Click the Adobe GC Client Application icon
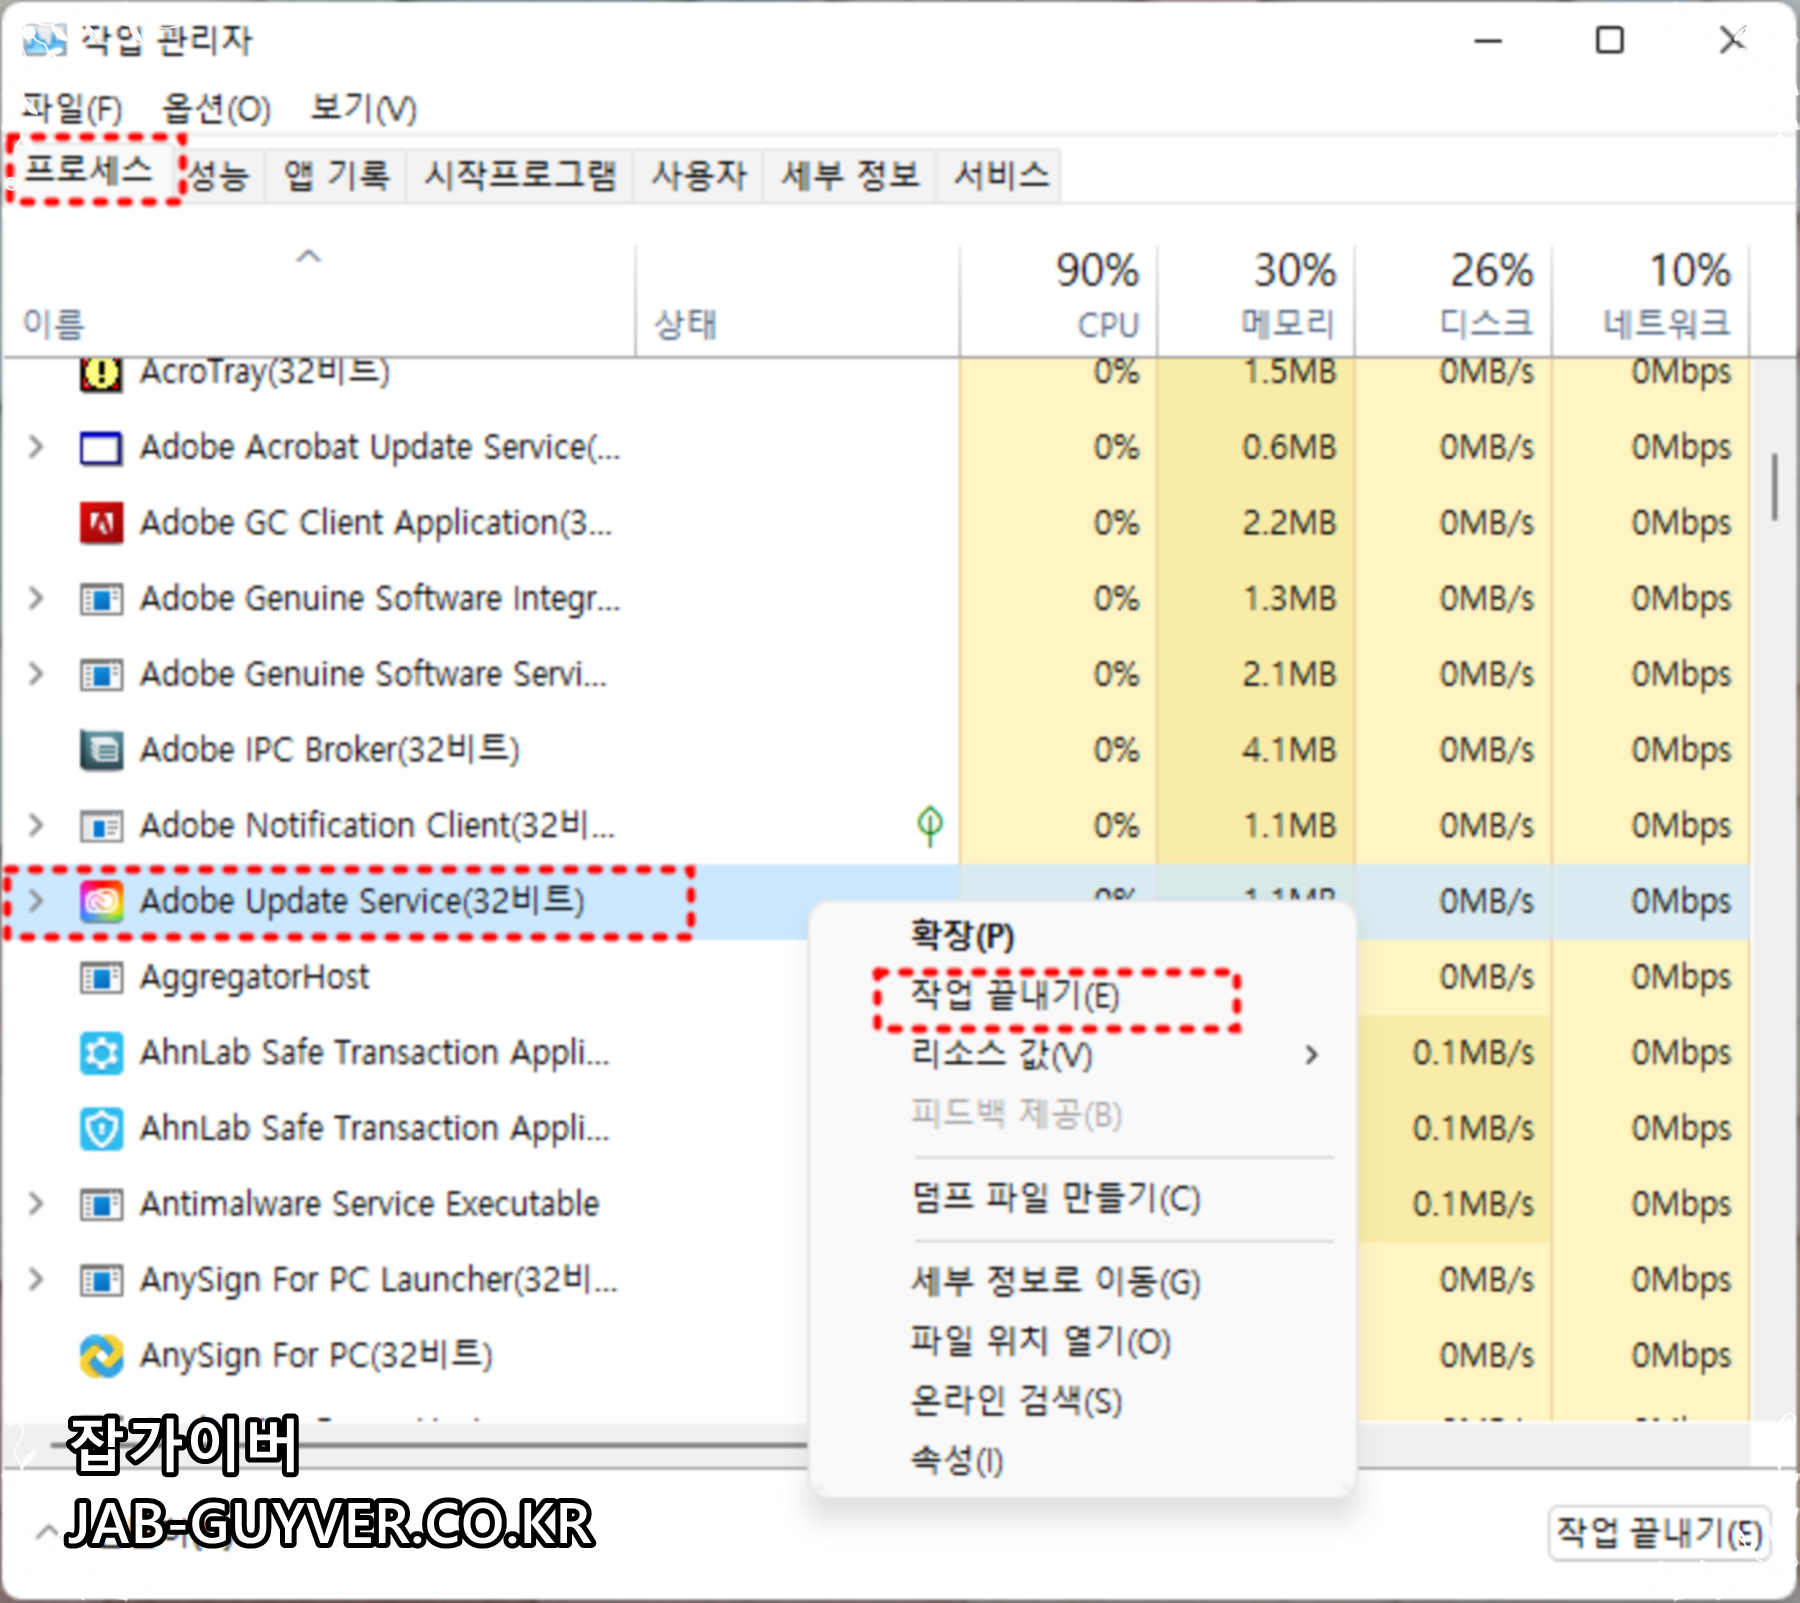The width and height of the screenshot is (1800, 1603). point(101,523)
